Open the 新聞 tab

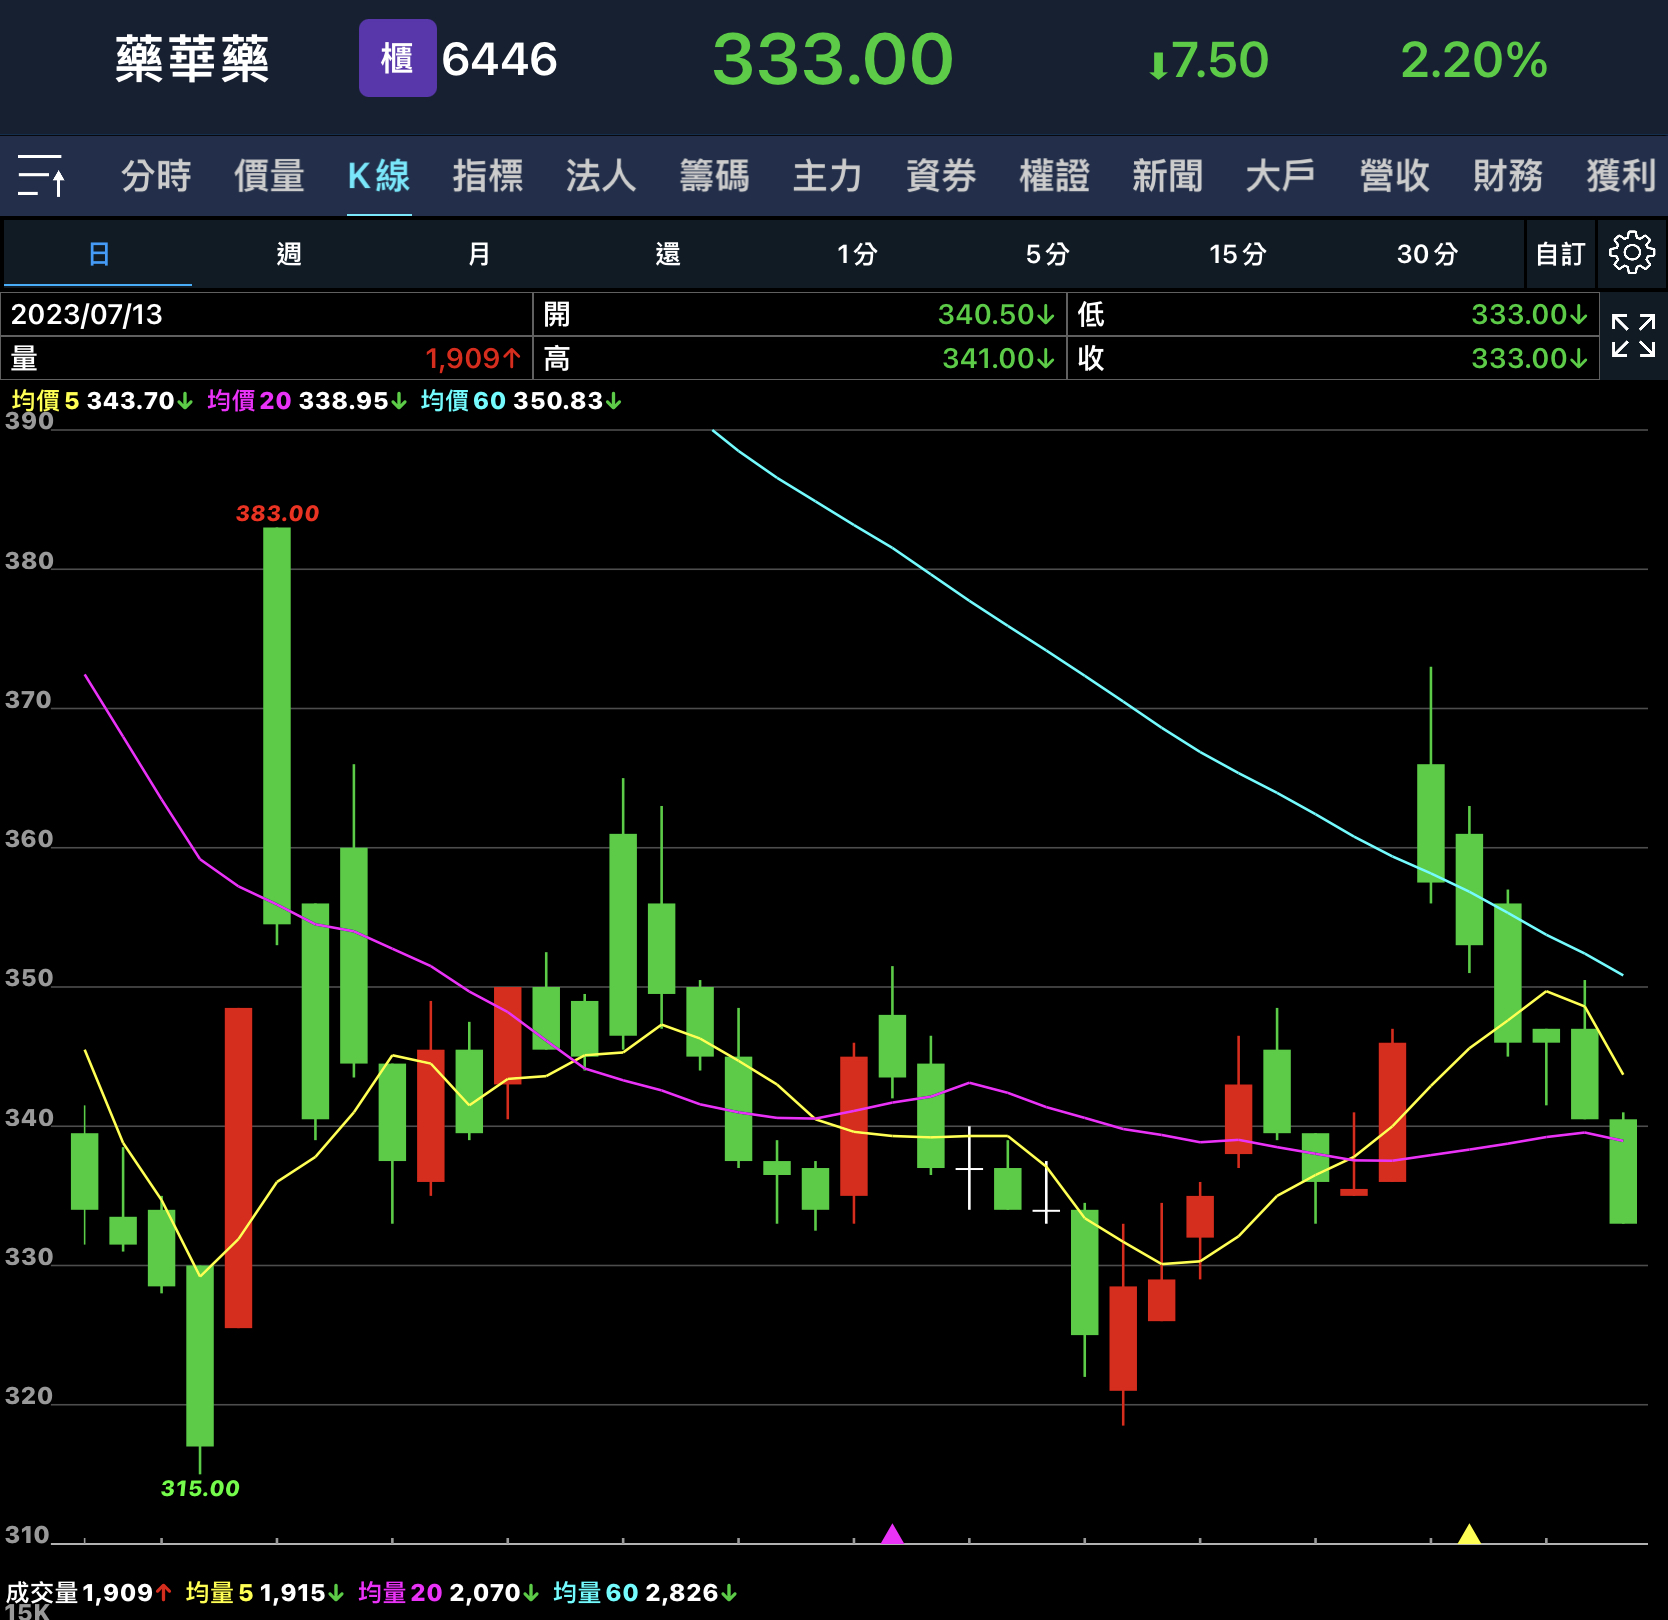click(x=1167, y=176)
